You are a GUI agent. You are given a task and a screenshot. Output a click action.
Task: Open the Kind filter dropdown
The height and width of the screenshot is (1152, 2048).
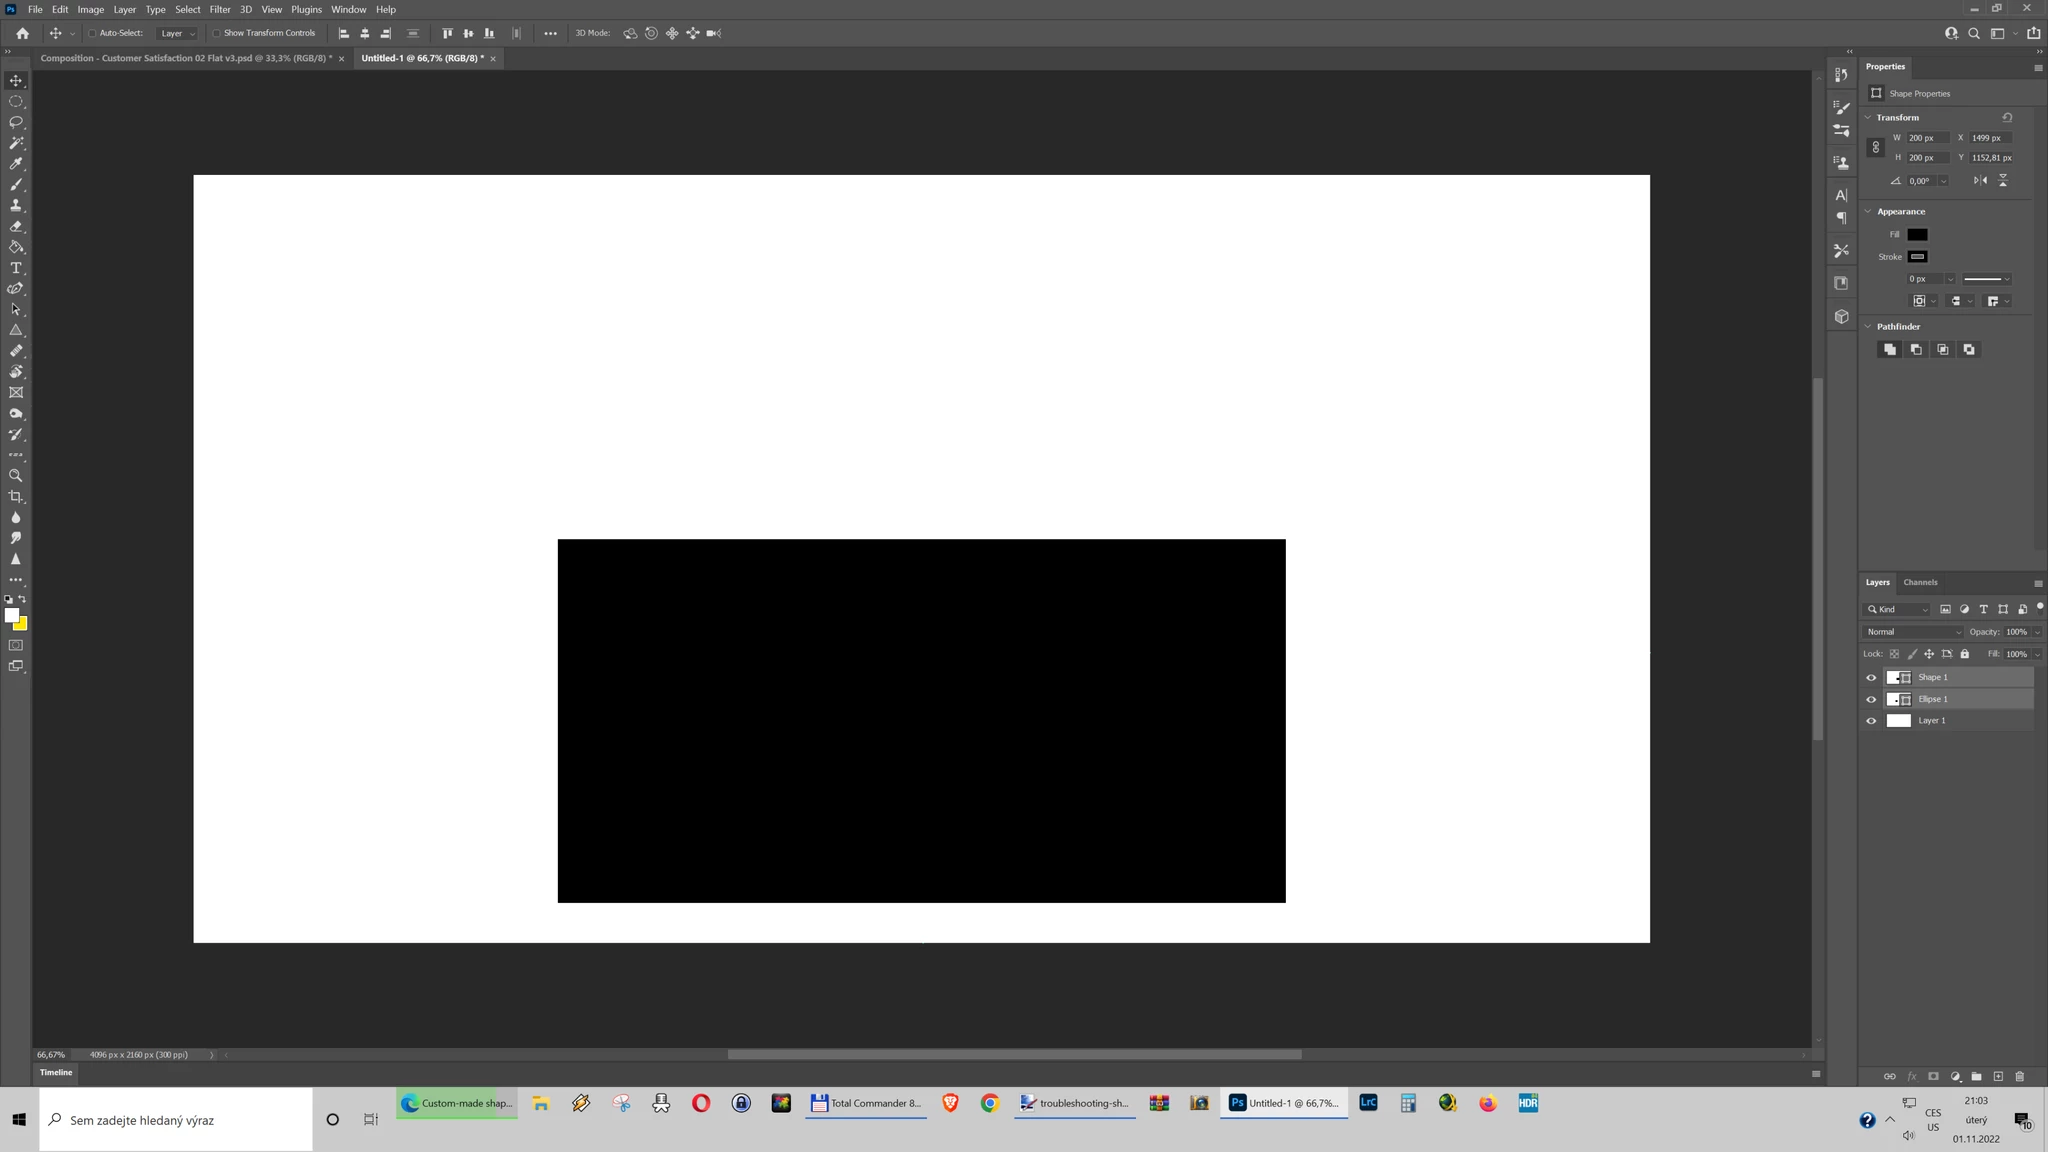tap(1897, 609)
